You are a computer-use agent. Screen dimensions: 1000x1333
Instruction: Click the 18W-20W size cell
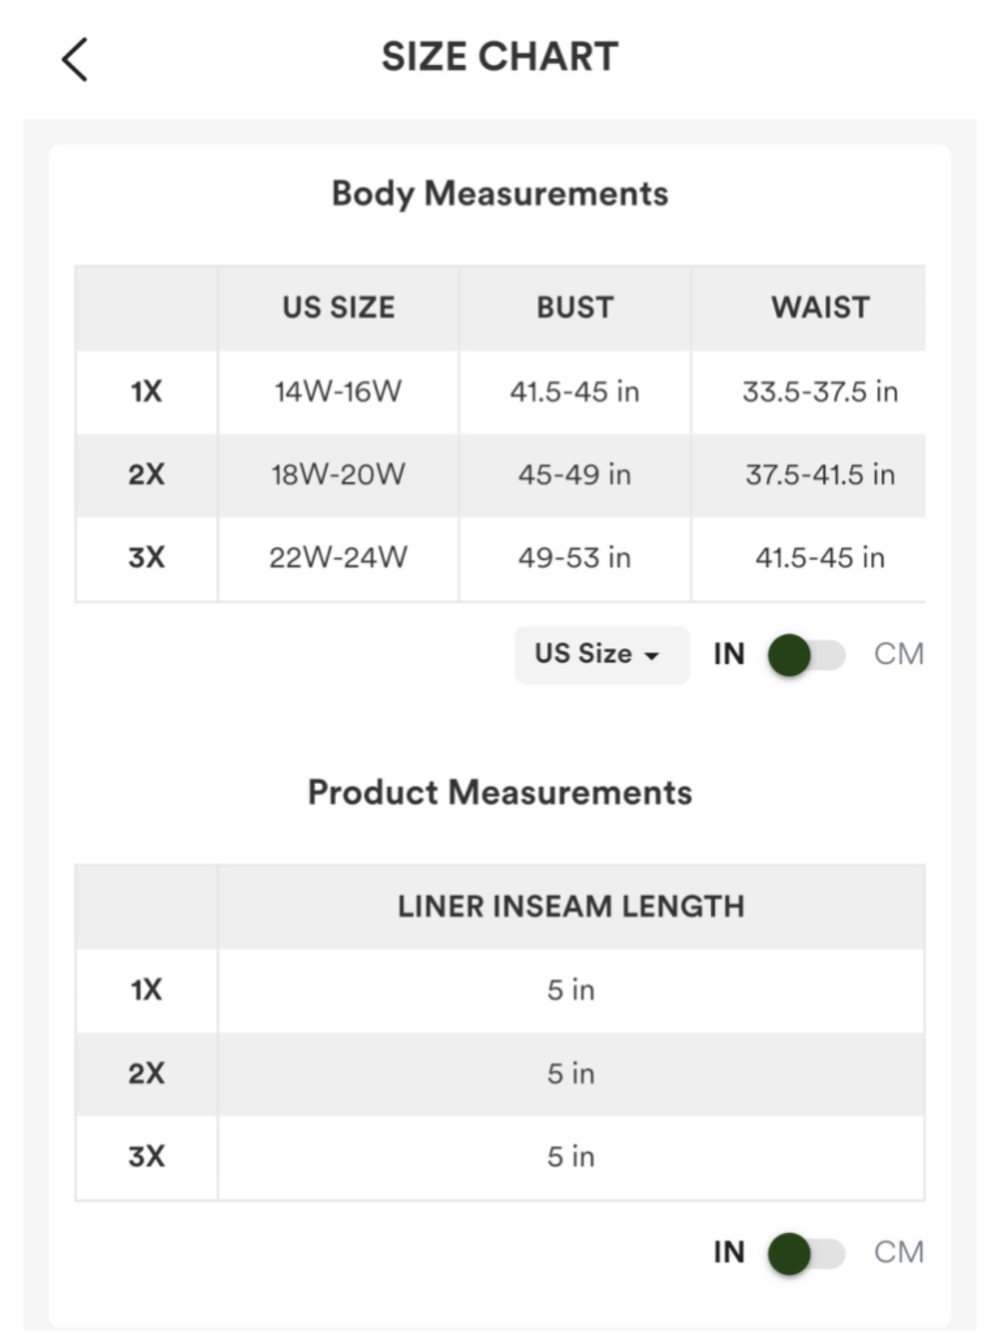(338, 475)
